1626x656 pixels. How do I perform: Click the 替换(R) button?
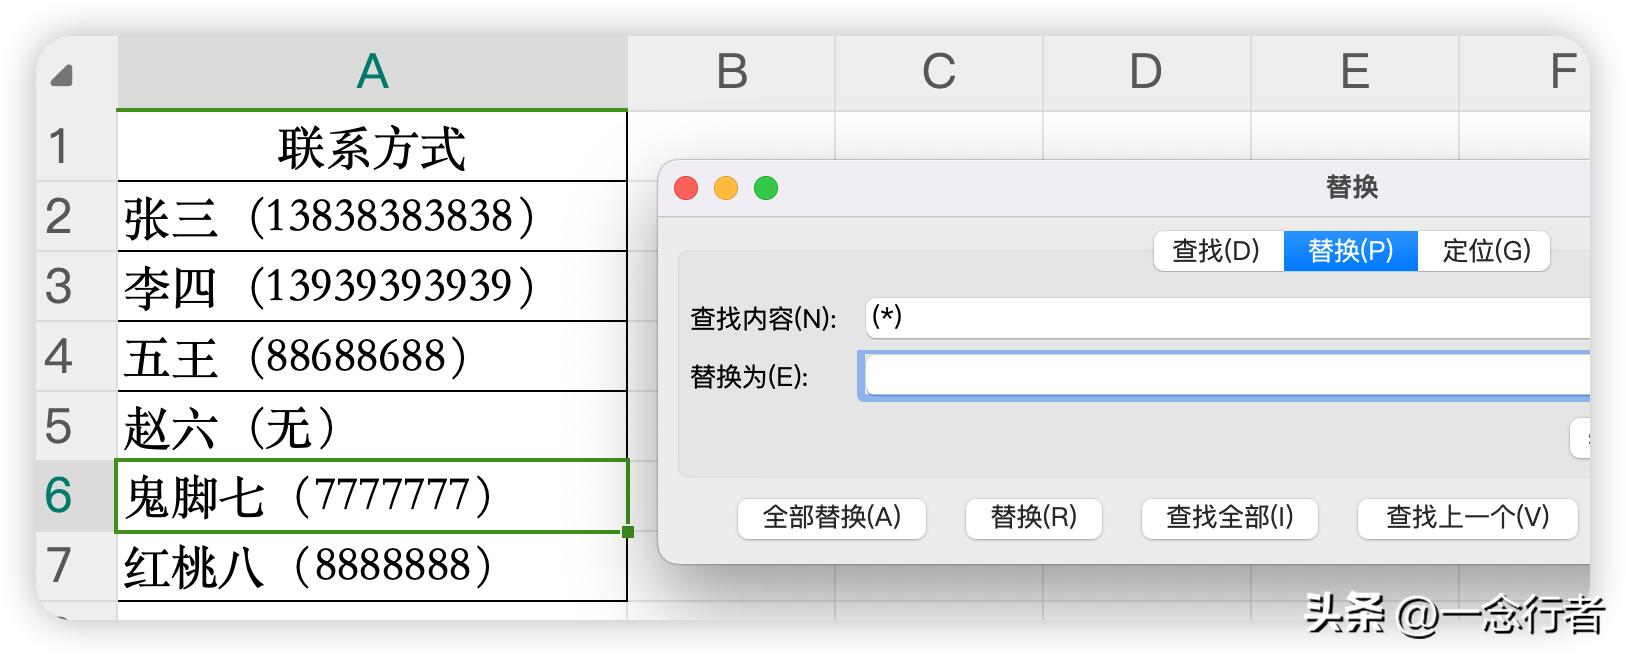pos(1033,517)
